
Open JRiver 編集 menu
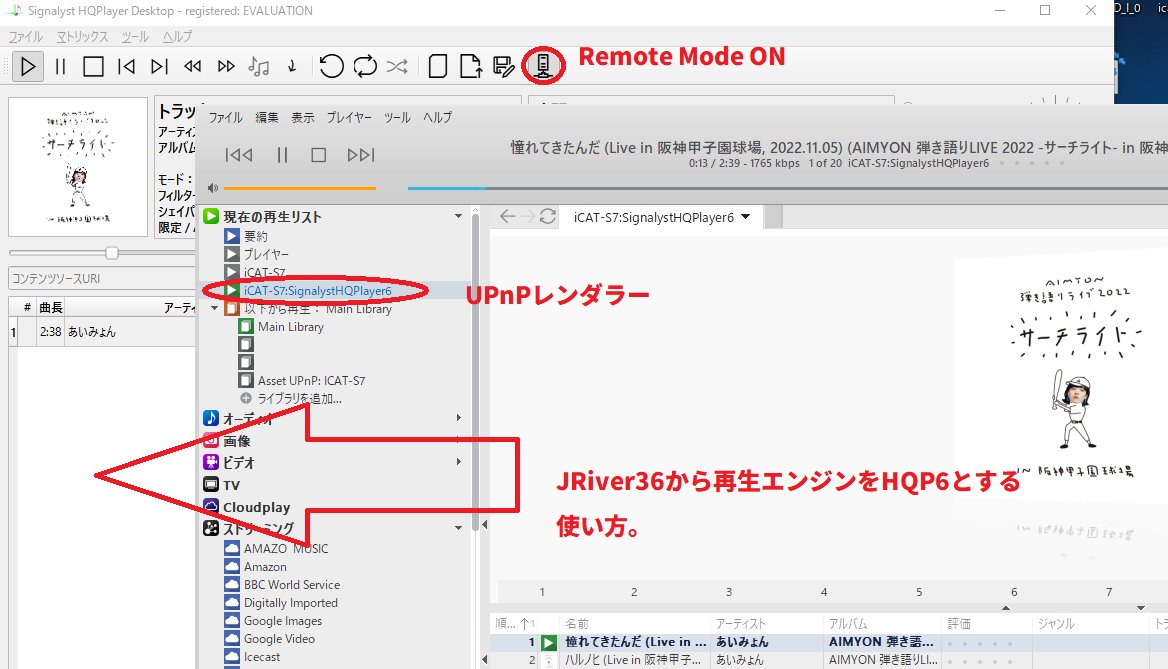267,118
